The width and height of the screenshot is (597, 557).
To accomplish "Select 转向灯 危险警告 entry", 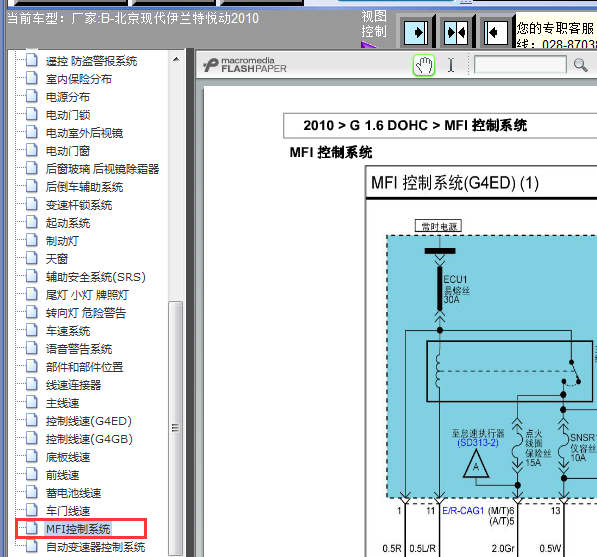I will coord(86,313).
